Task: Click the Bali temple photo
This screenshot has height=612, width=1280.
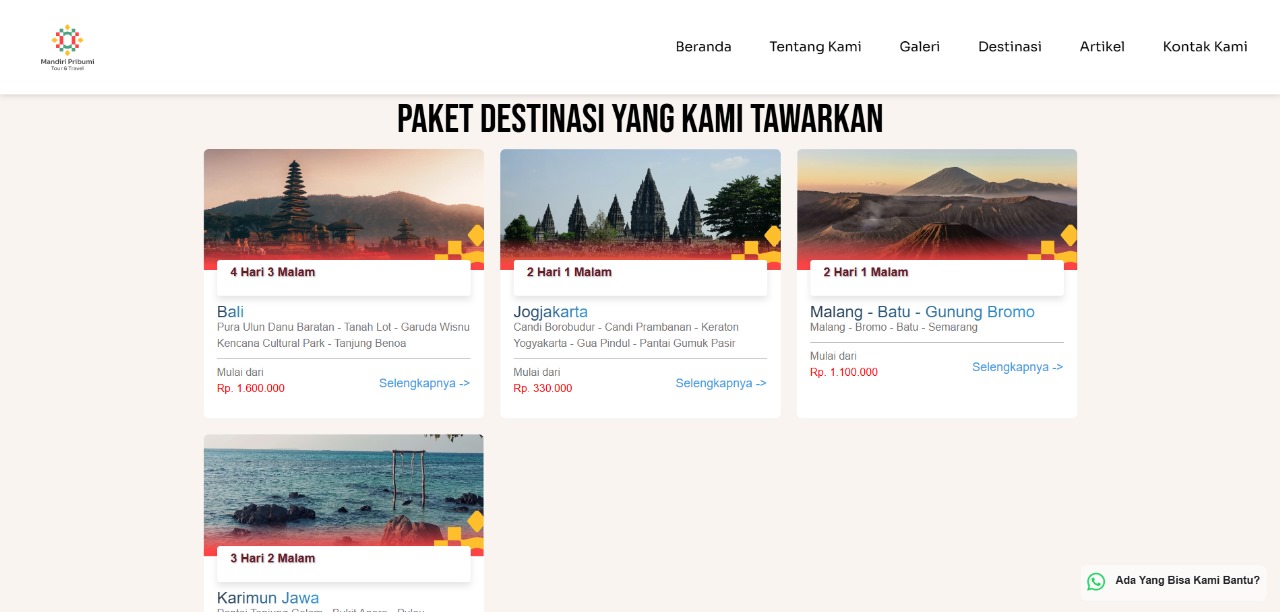Action: [344, 209]
